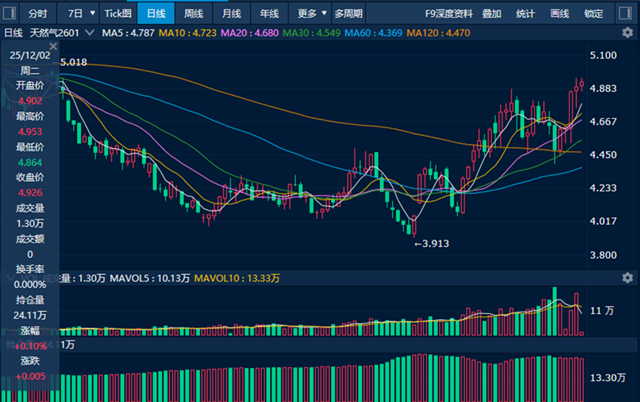Click the 开盘价 value 4.902
Screen dimensions: 640x402
click(30, 101)
